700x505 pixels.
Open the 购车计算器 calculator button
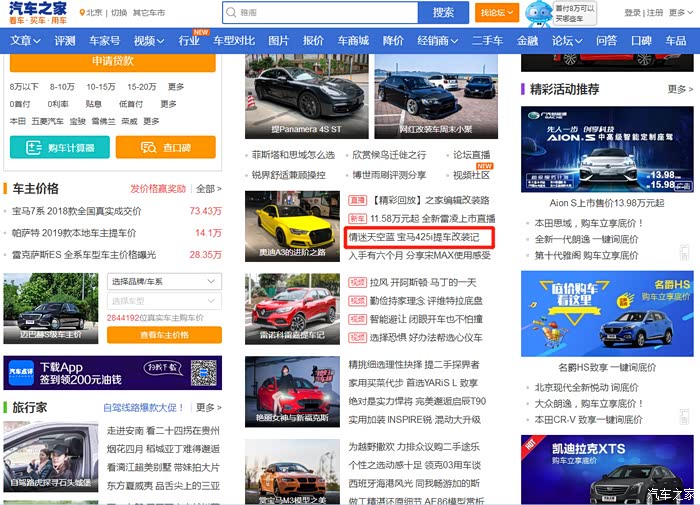tap(59, 148)
